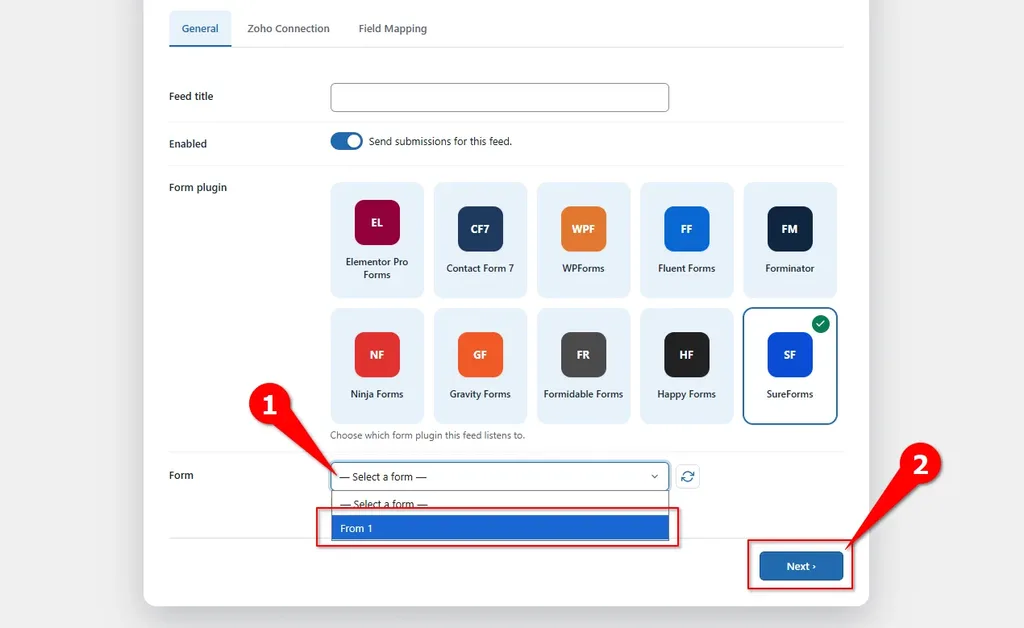Select the Ninja Forms plugin icon
The height and width of the screenshot is (628, 1024).
[377, 354]
